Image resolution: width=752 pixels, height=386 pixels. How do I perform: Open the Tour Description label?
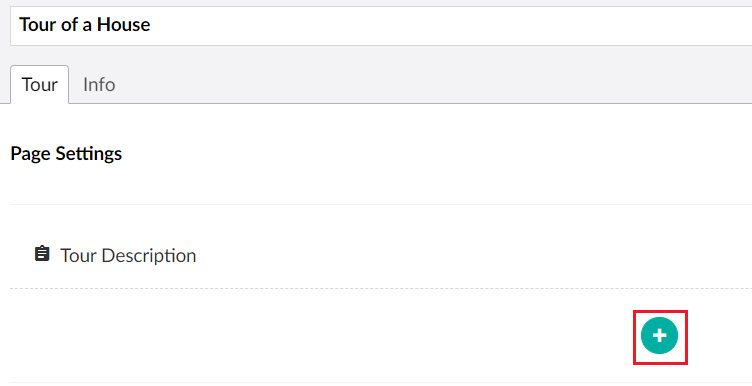(128, 256)
